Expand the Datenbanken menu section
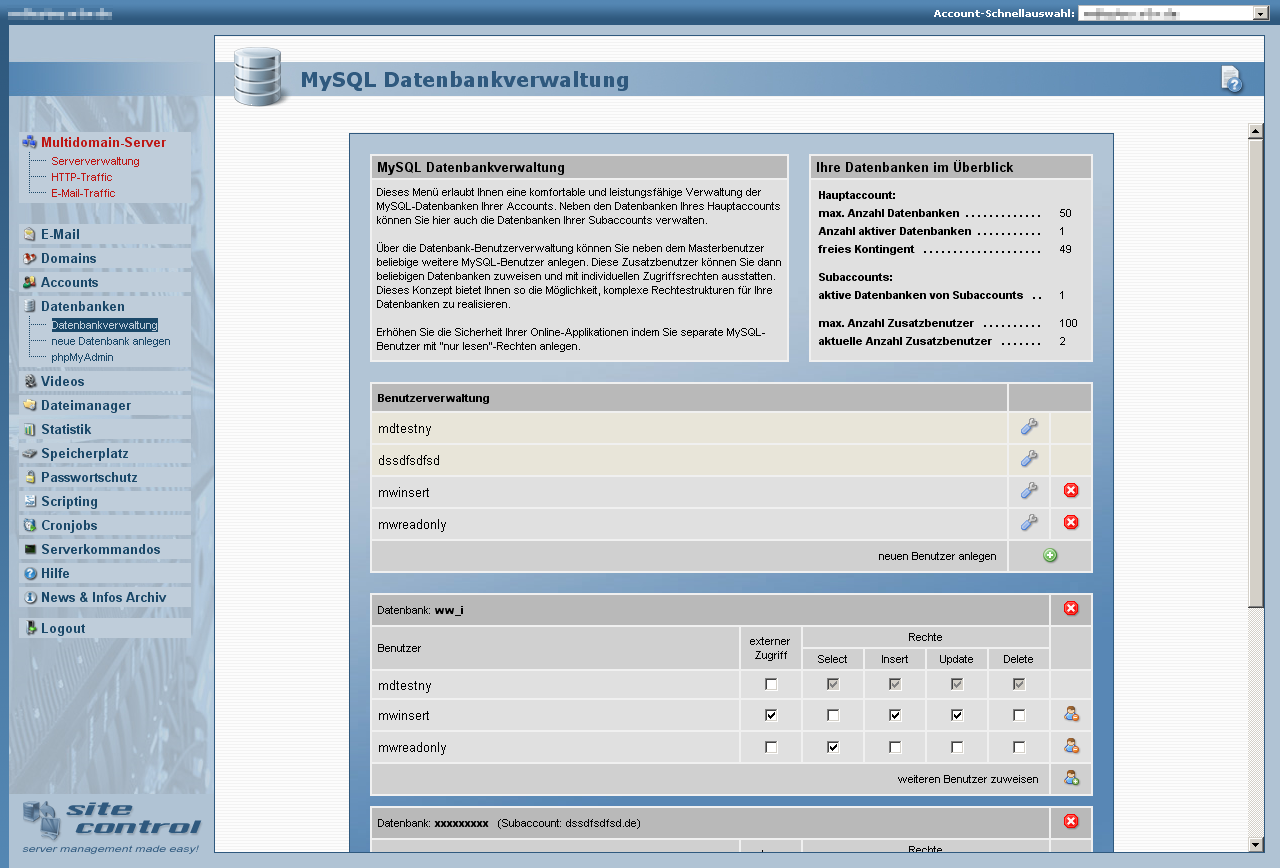Image resolution: width=1280 pixels, height=868 pixels. [83, 307]
